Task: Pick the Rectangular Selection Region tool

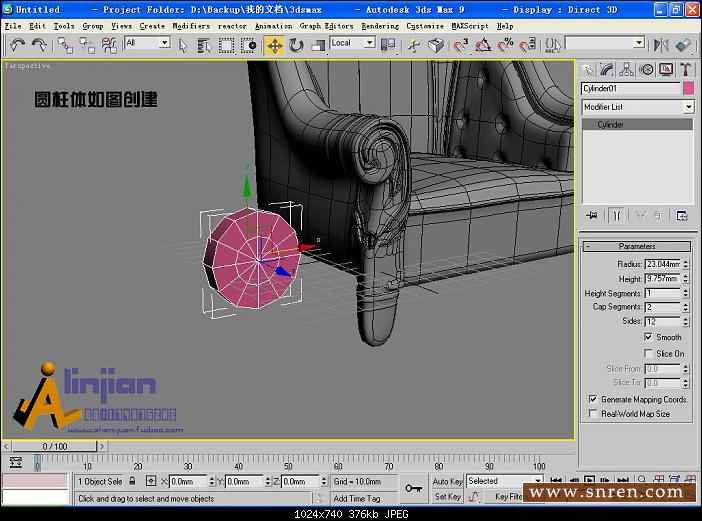Action: (226, 45)
